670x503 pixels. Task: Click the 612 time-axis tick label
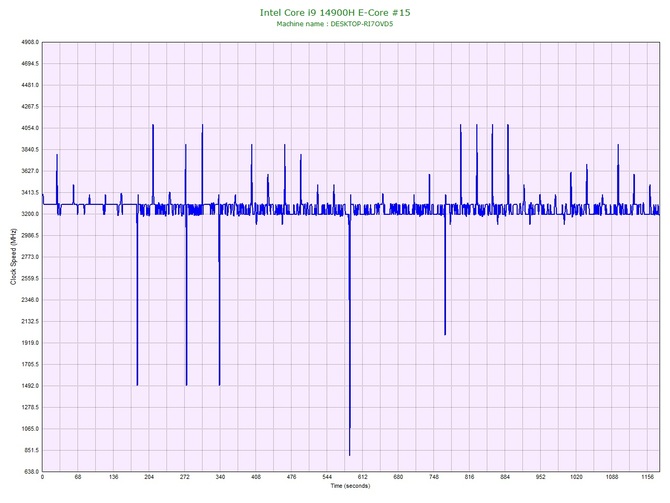coord(363,477)
